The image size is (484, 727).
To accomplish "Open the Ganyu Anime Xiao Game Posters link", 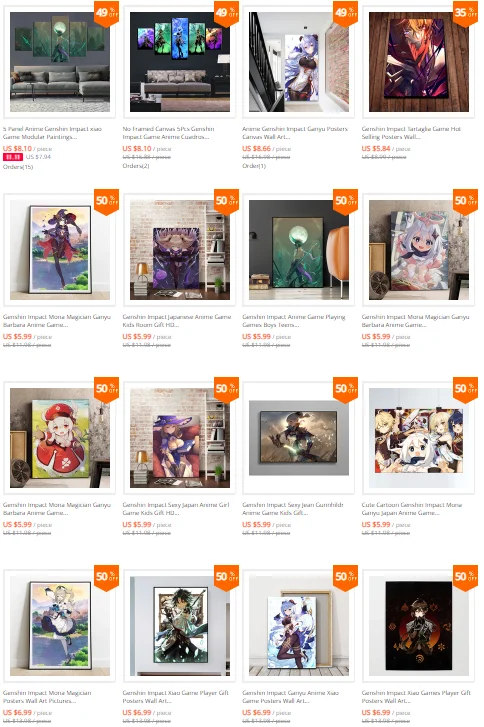I will pos(290,697).
